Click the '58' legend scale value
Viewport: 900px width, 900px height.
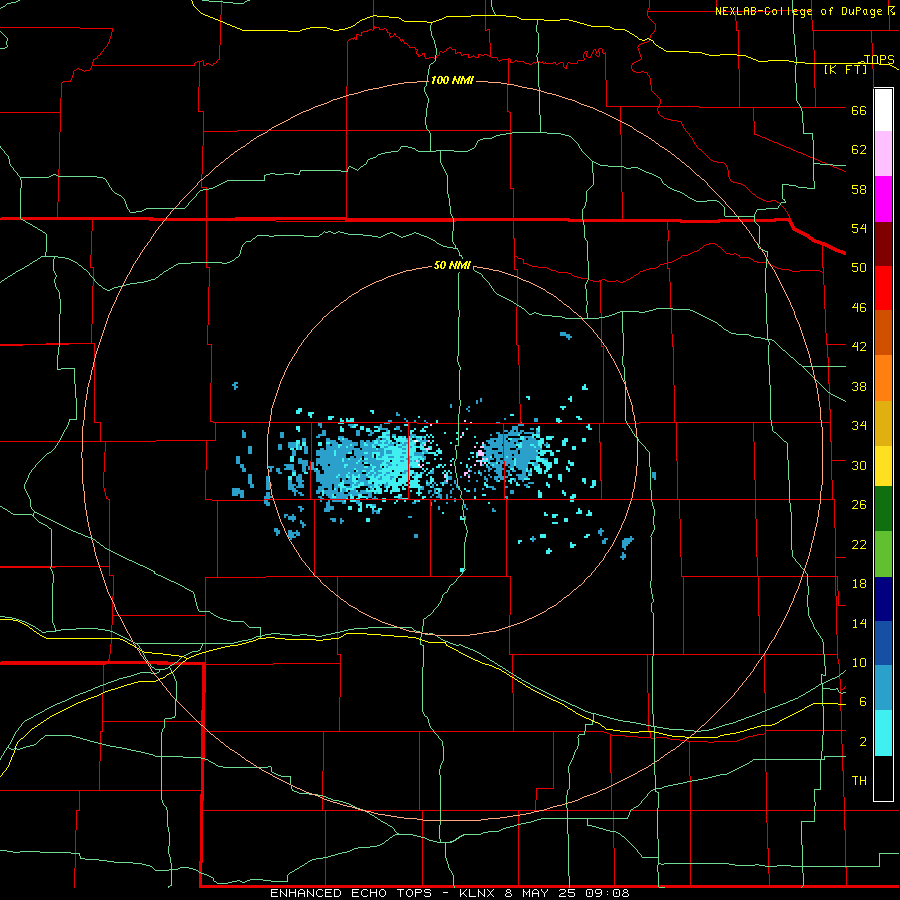click(x=859, y=189)
